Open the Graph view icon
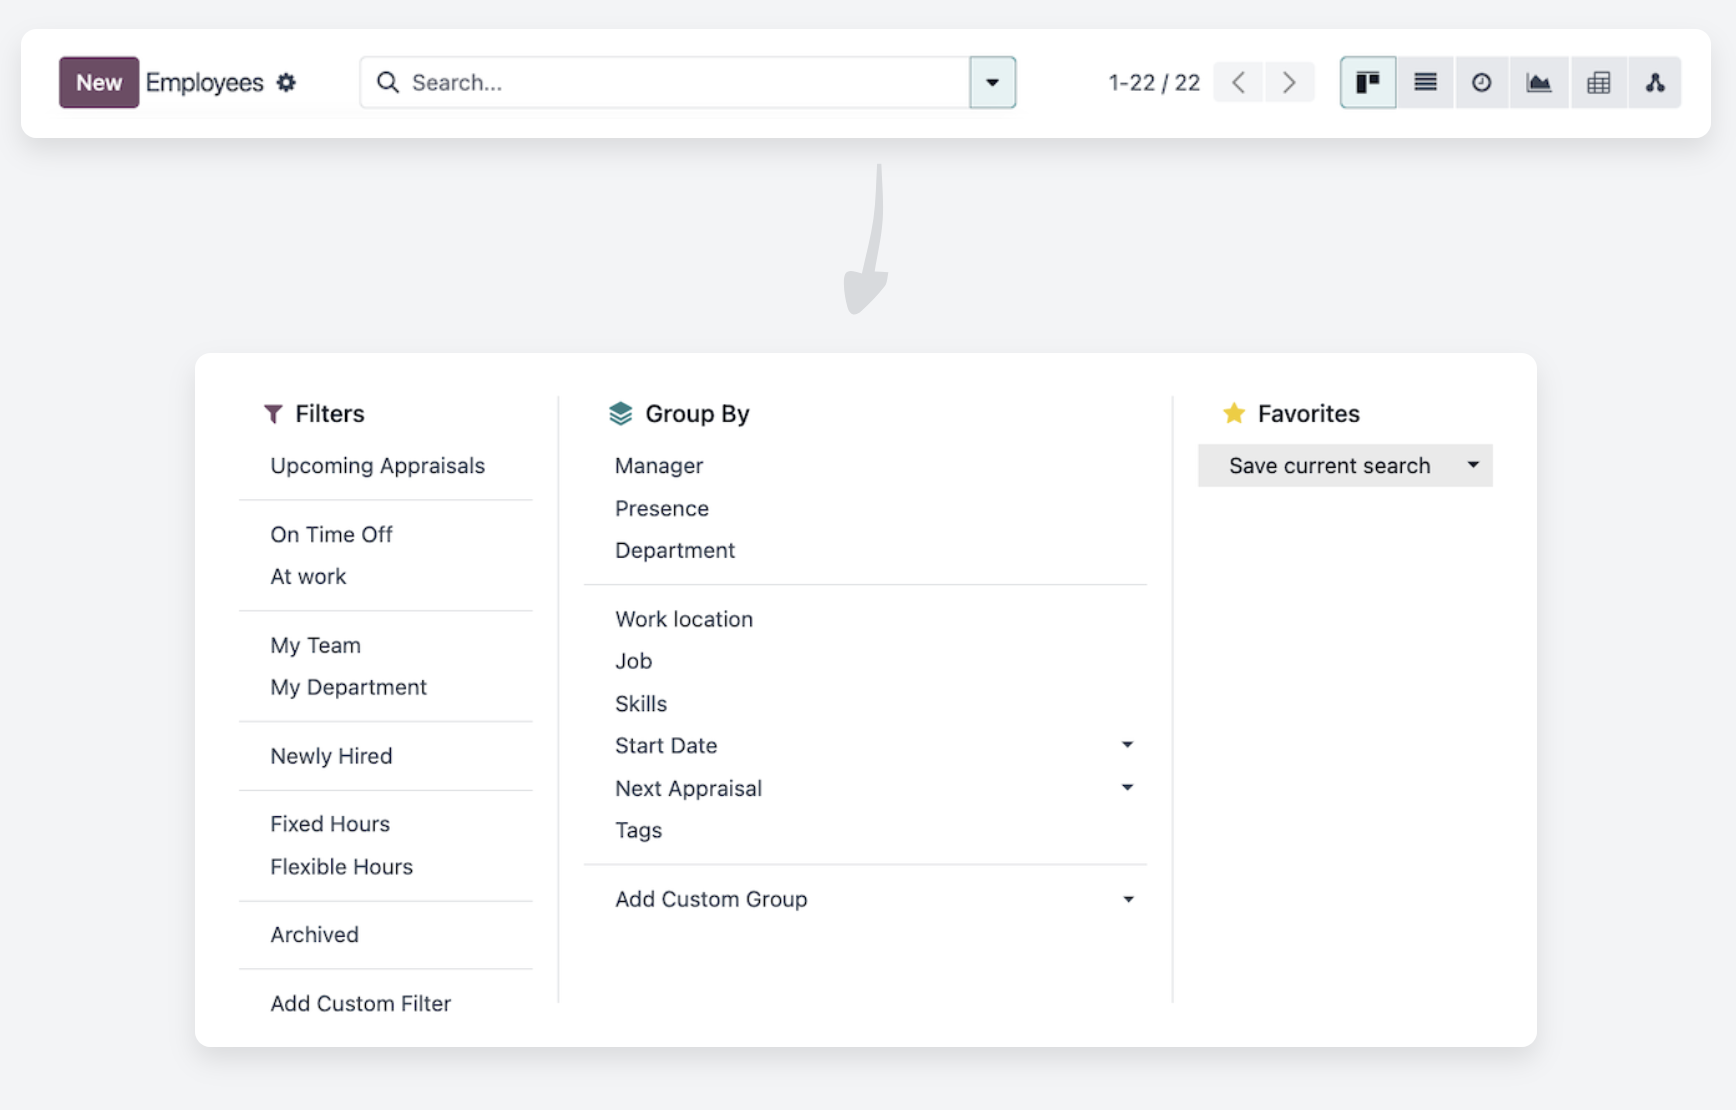 point(1538,83)
